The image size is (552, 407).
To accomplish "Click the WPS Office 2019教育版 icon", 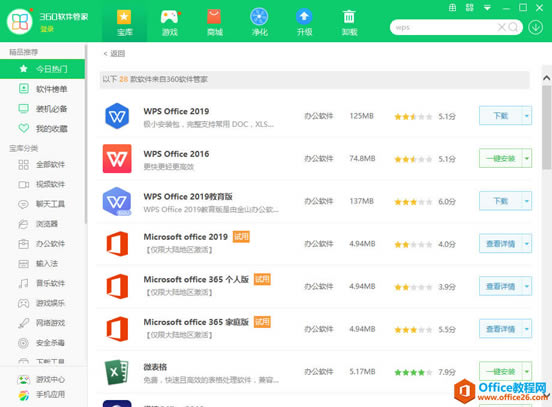I will pyautogui.click(x=117, y=201).
